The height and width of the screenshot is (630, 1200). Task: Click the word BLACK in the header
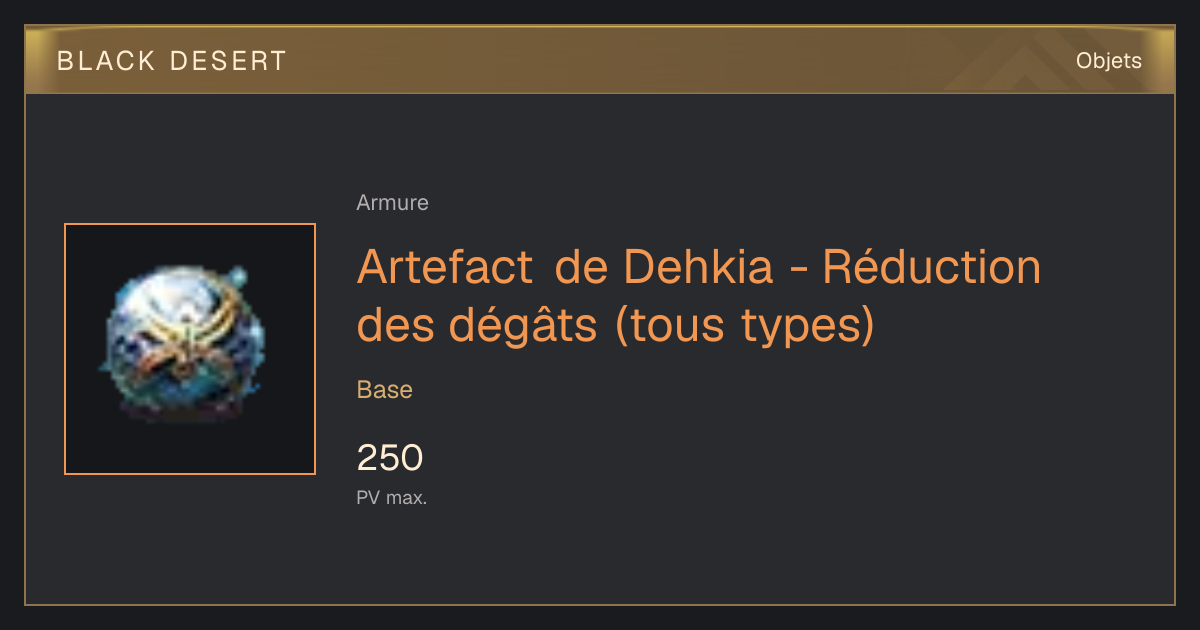point(106,61)
